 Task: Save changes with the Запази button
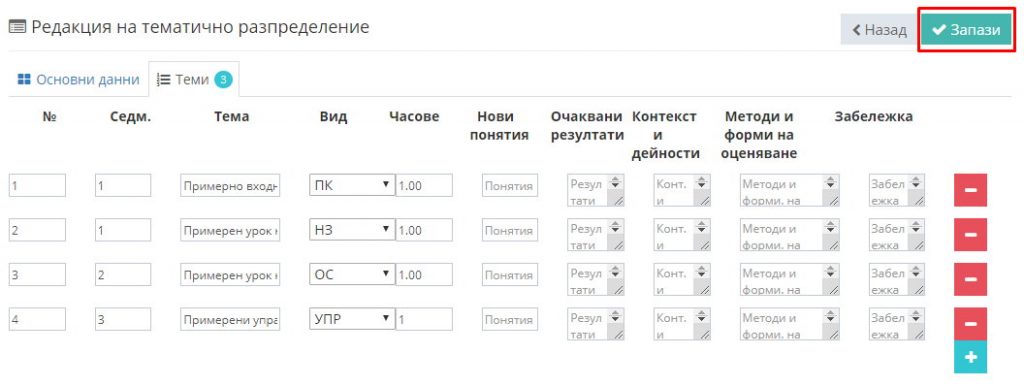(x=967, y=30)
